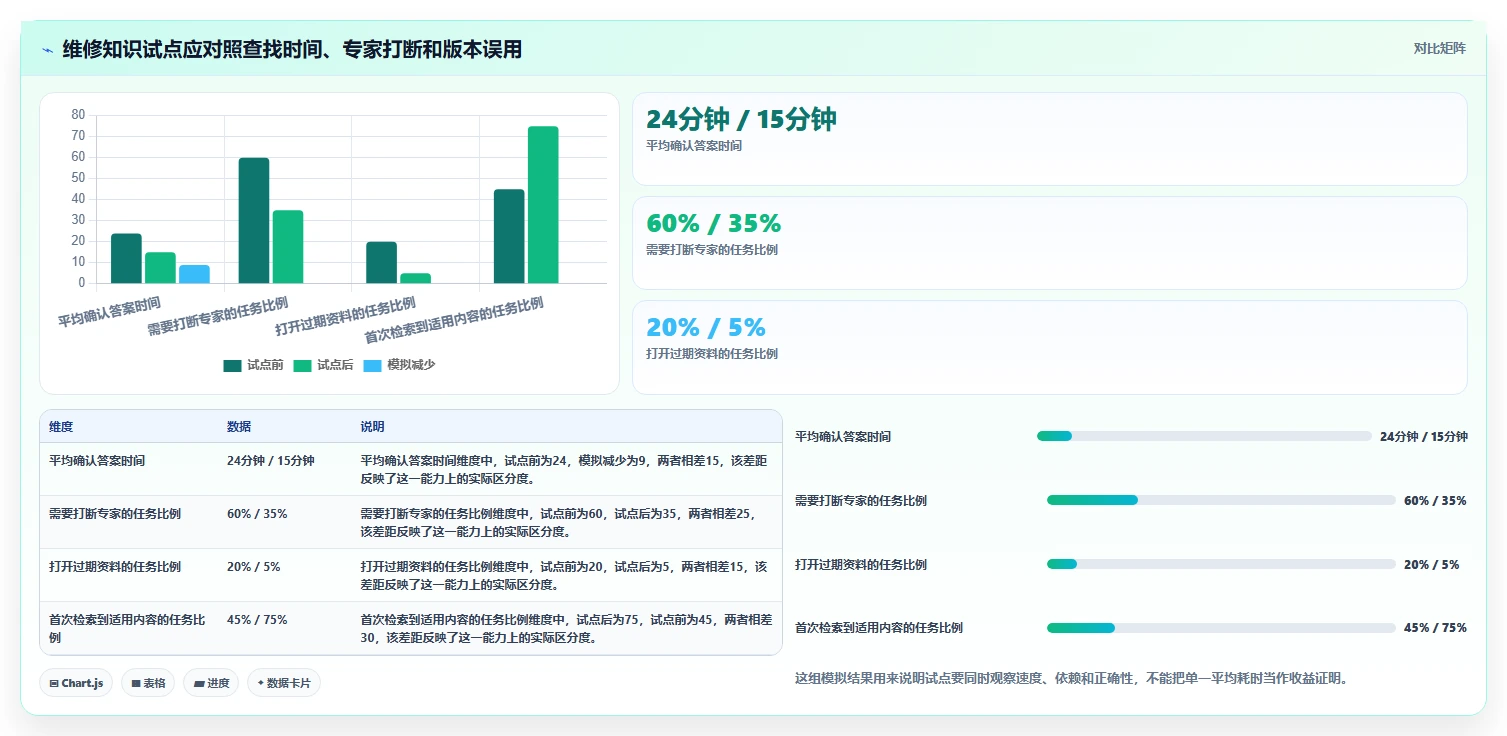
Task: Click the 进度 chip icon
Action: click(199, 683)
